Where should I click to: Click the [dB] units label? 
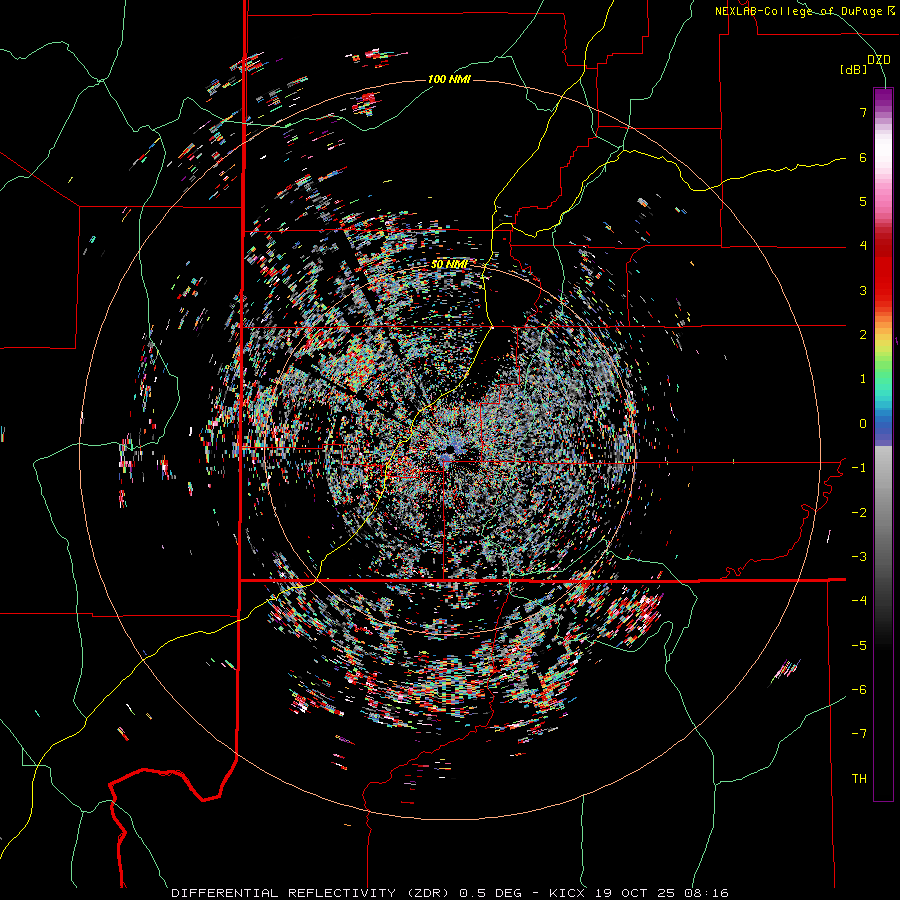[x=854, y=70]
